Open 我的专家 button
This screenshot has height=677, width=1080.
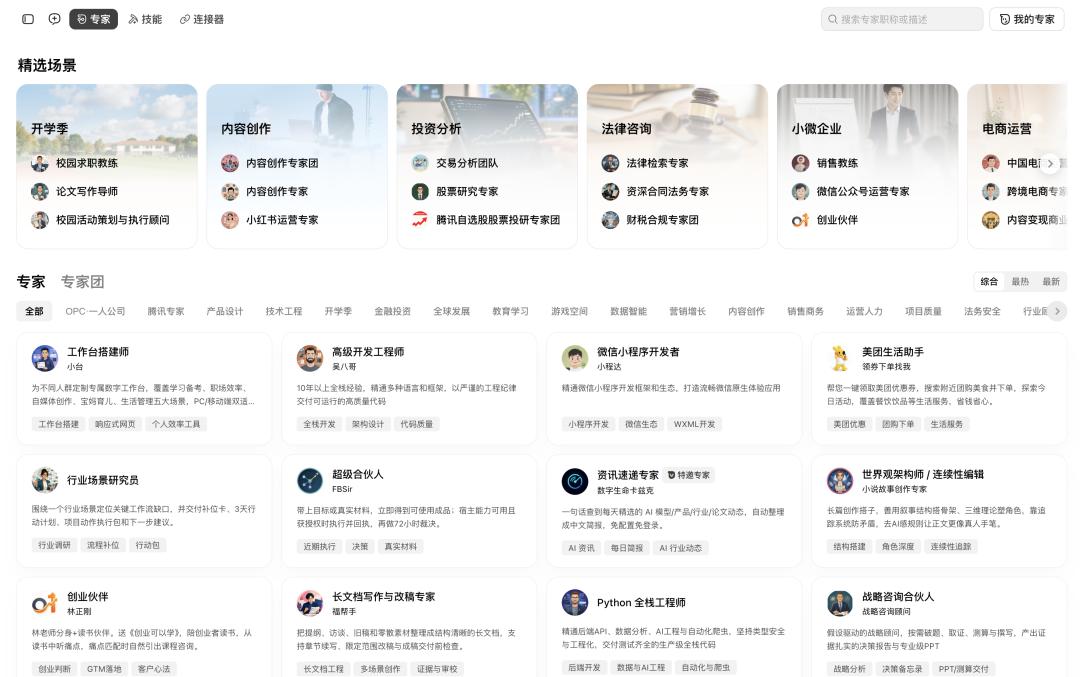1027,19
